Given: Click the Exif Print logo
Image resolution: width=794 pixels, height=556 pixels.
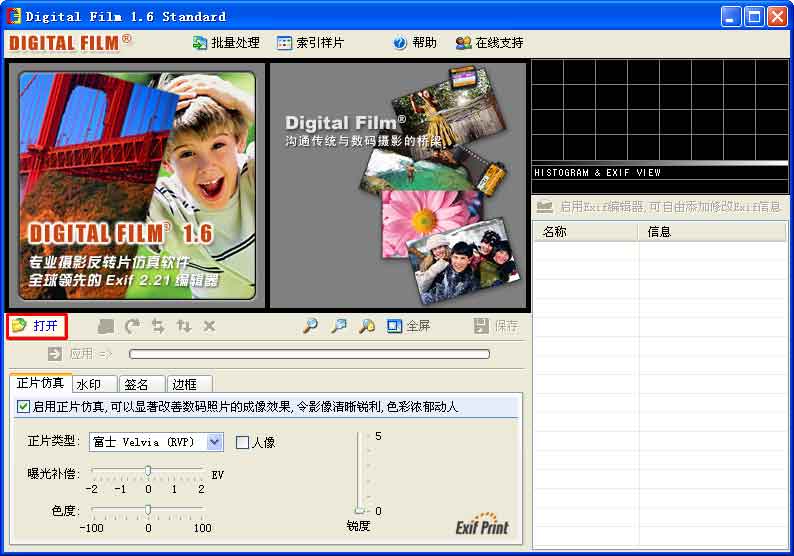Looking at the screenshot, I should 482,525.
